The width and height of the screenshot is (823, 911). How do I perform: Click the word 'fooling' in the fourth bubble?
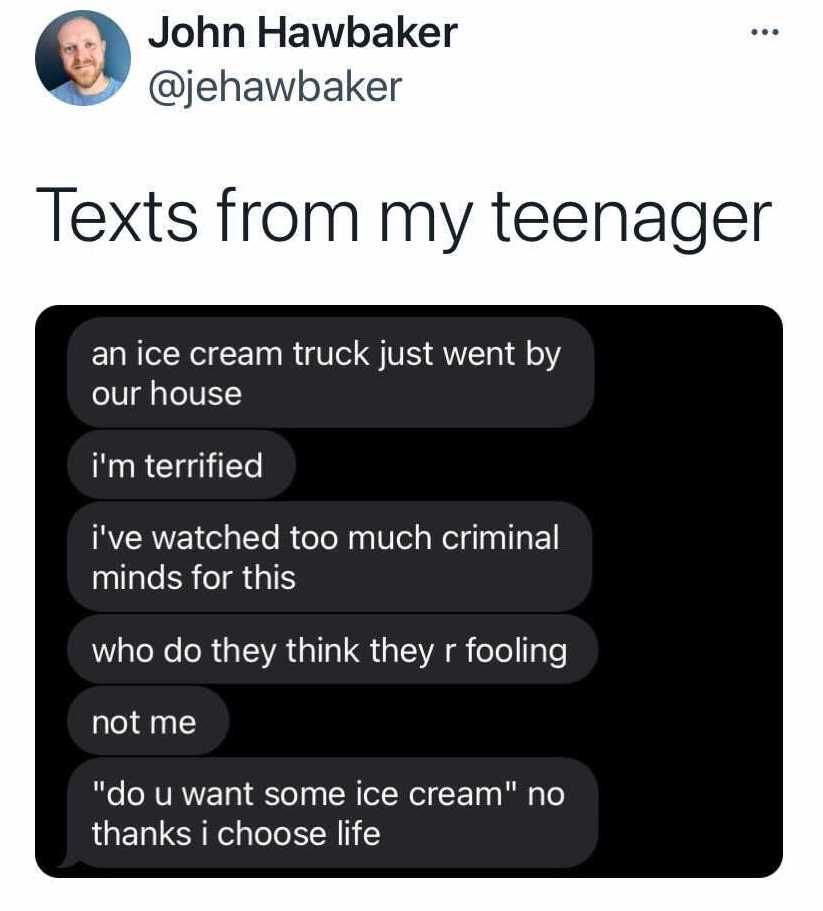pyautogui.click(x=516, y=651)
